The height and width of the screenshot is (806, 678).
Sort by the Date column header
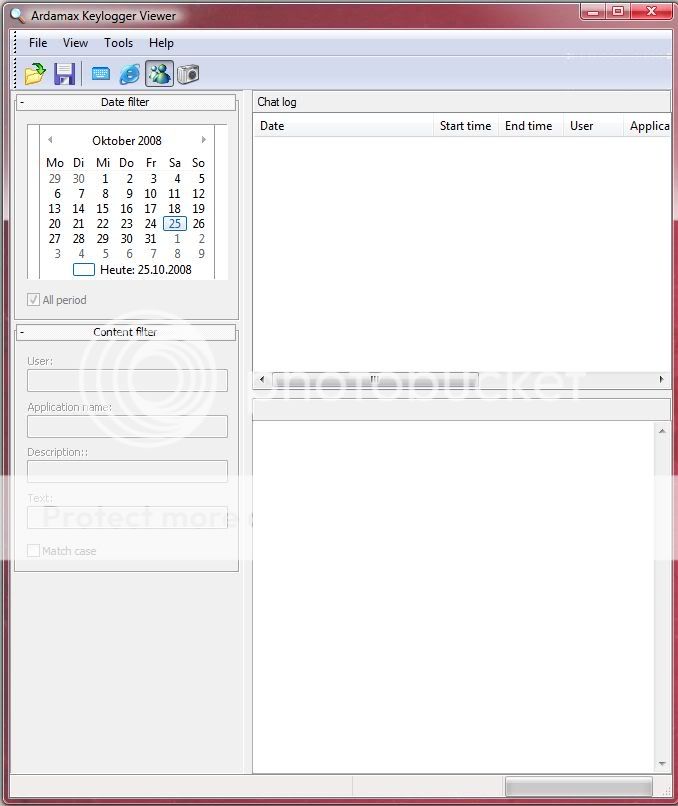(343, 126)
